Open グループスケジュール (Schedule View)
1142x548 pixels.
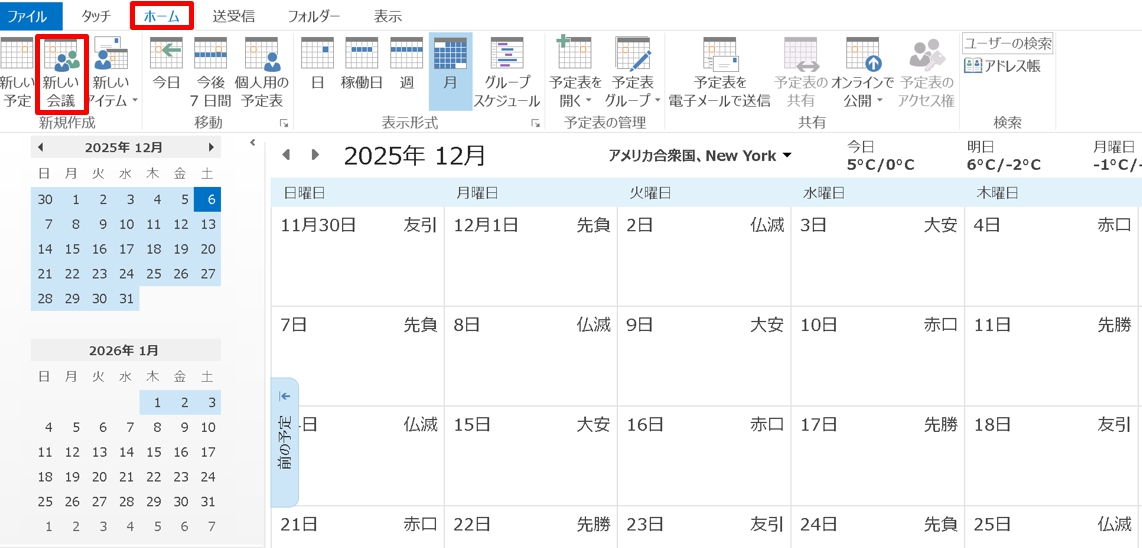[x=506, y=73]
